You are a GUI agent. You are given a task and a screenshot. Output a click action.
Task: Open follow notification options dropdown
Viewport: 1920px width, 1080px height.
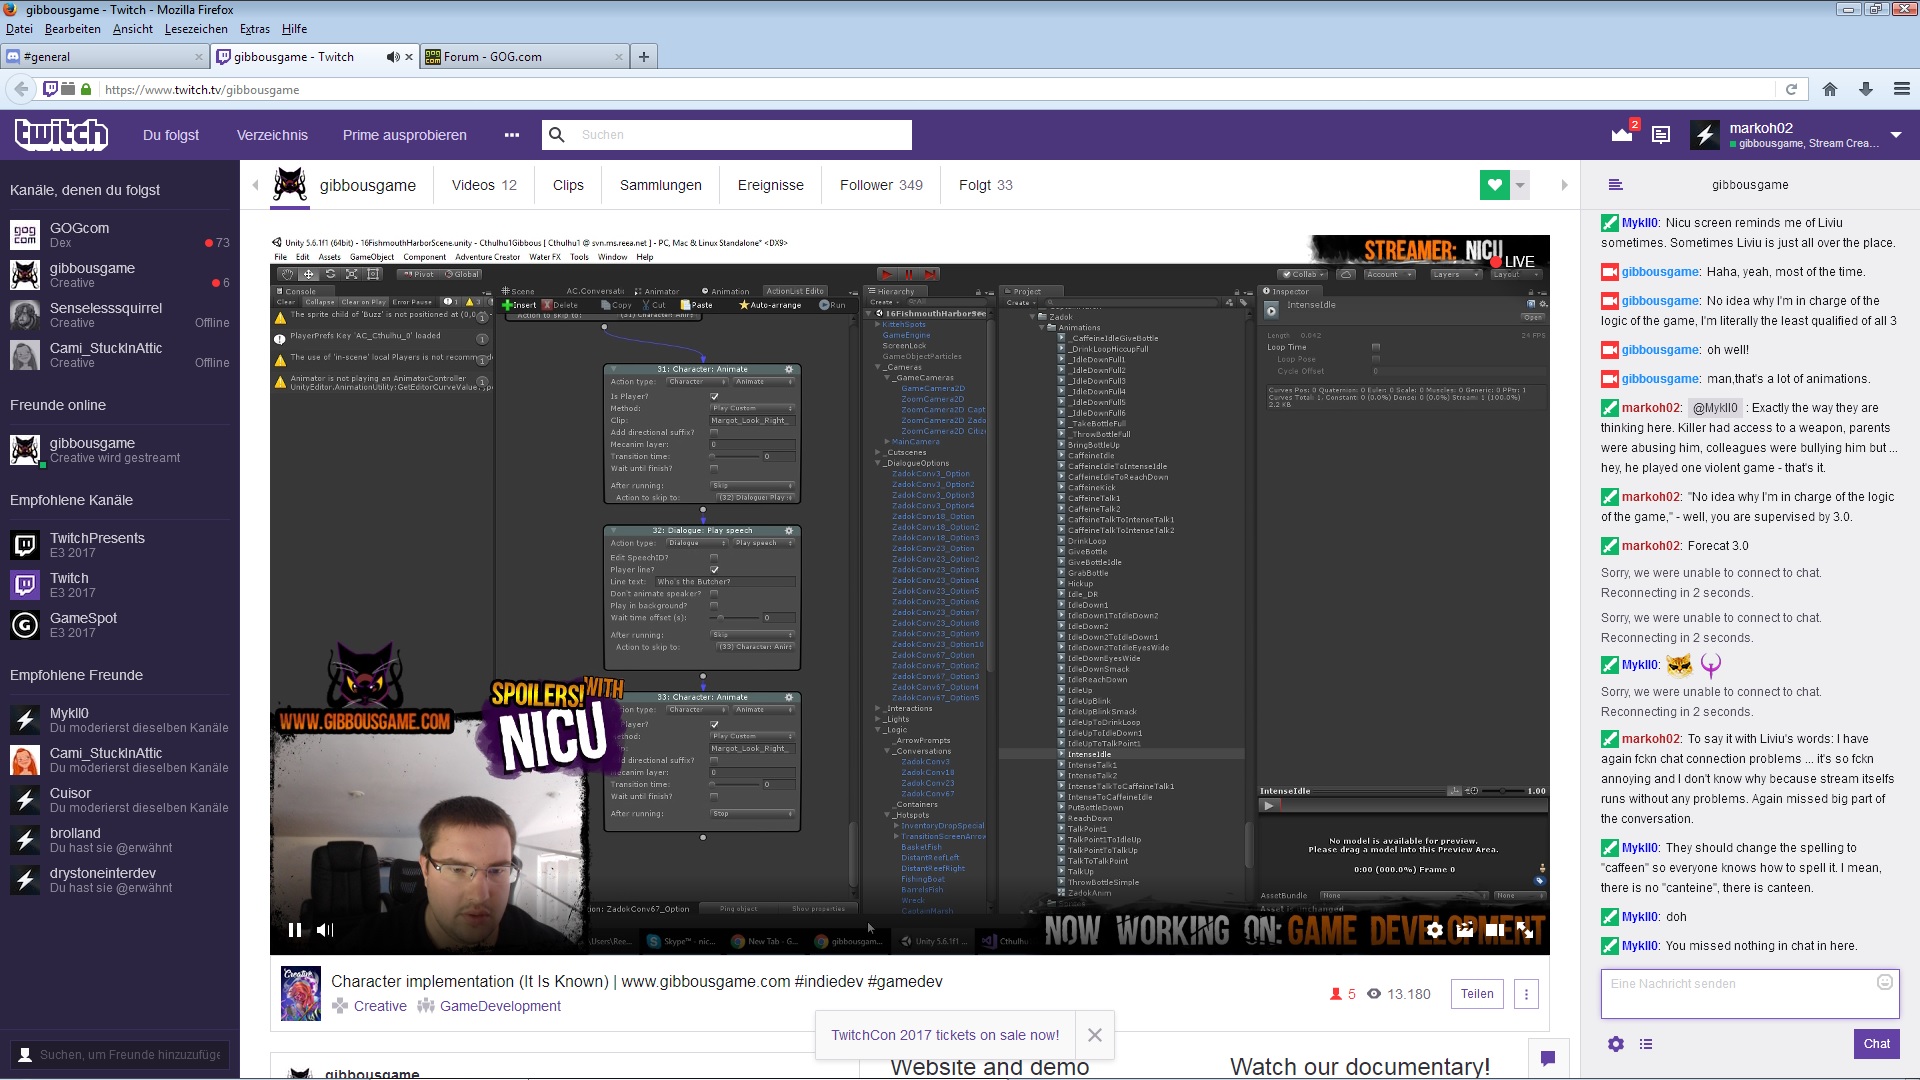(1520, 185)
